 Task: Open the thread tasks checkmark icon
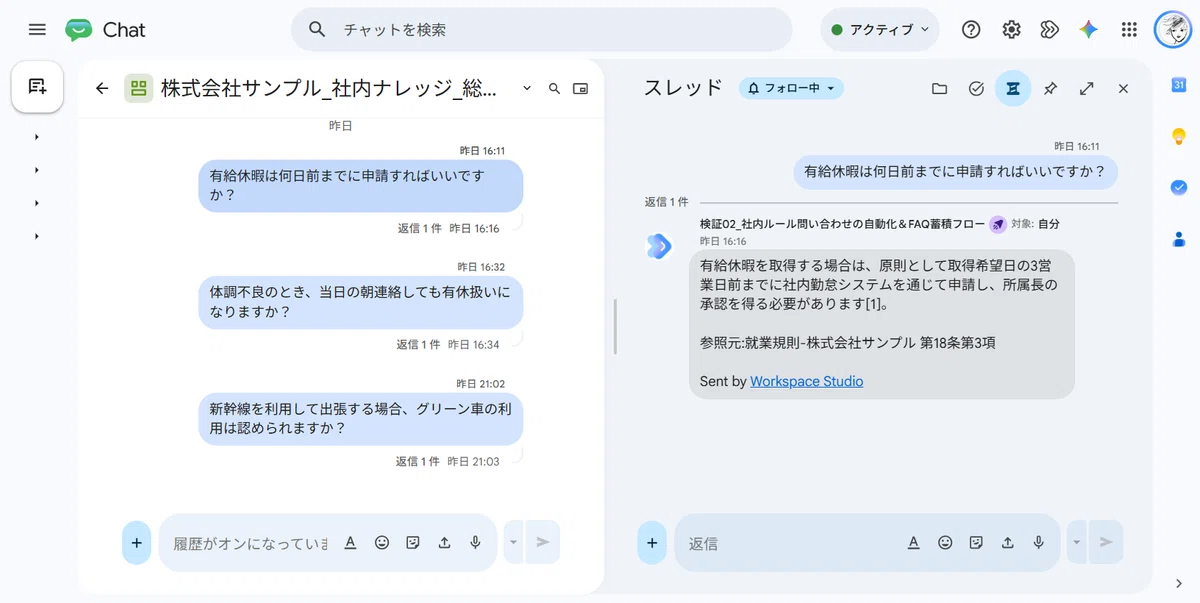(977, 88)
